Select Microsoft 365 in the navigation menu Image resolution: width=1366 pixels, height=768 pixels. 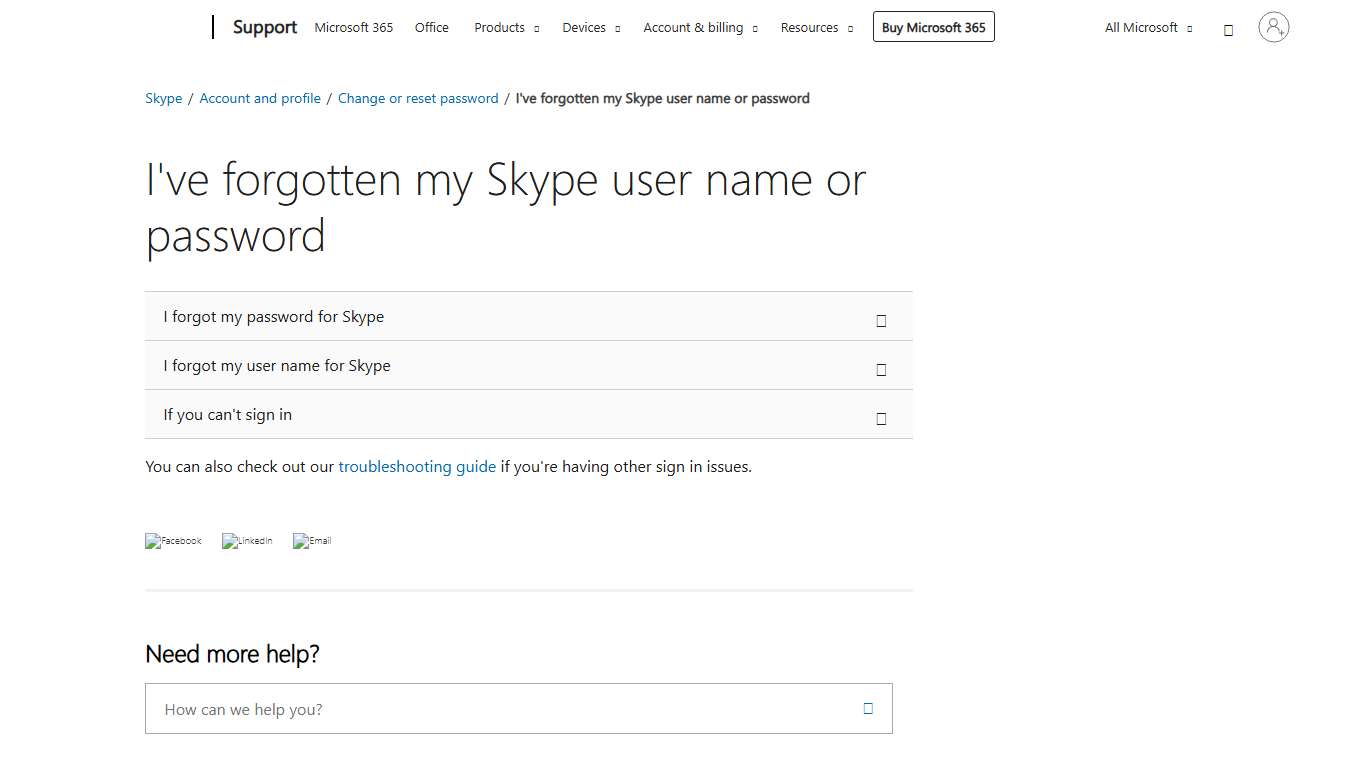point(353,27)
